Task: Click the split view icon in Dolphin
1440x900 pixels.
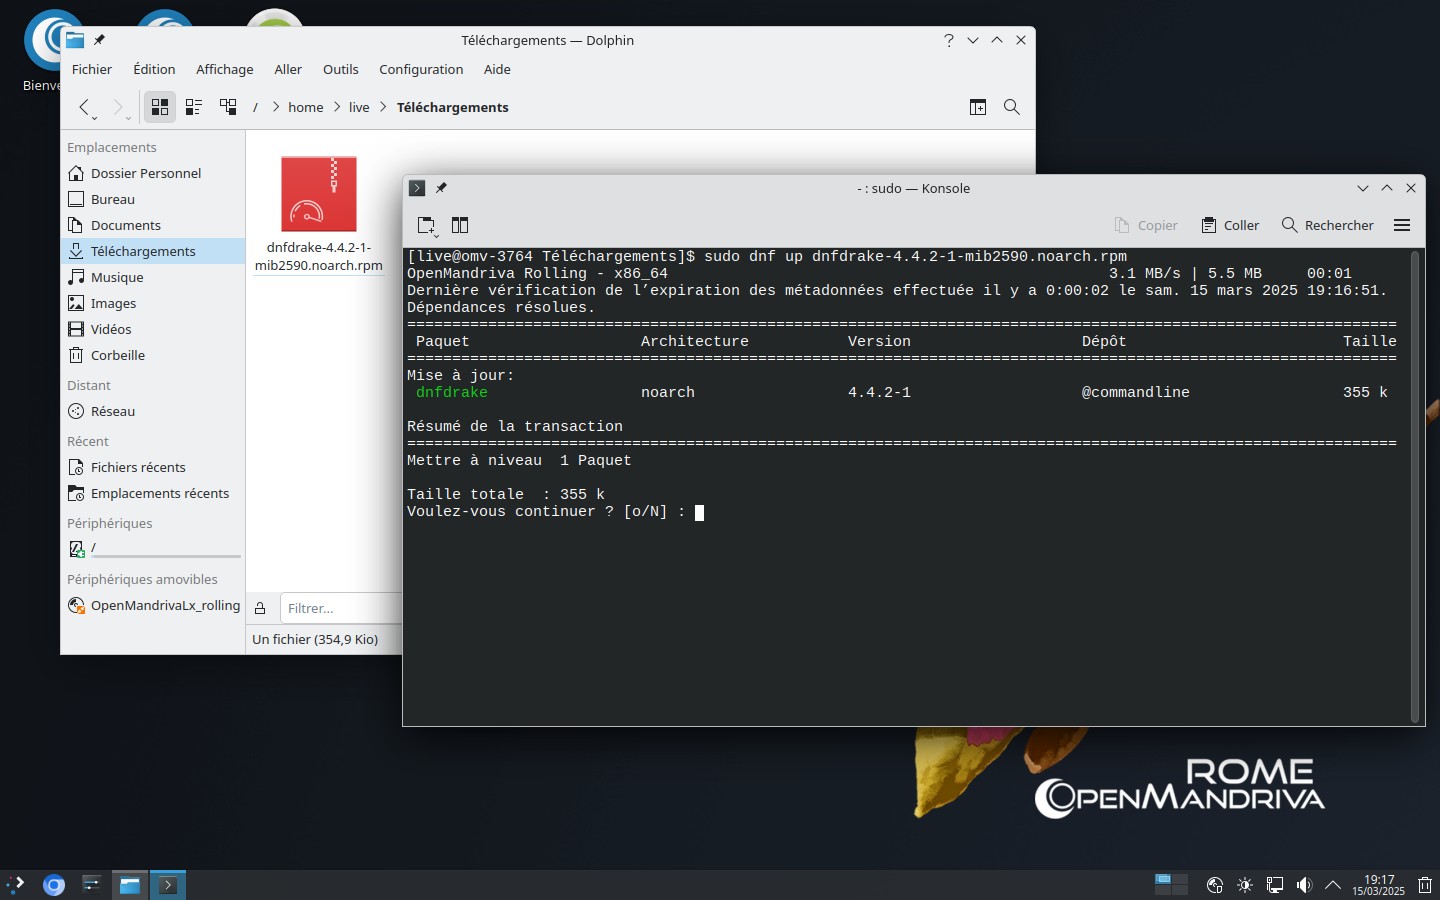Action: pyautogui.click(x=978, y=107)
